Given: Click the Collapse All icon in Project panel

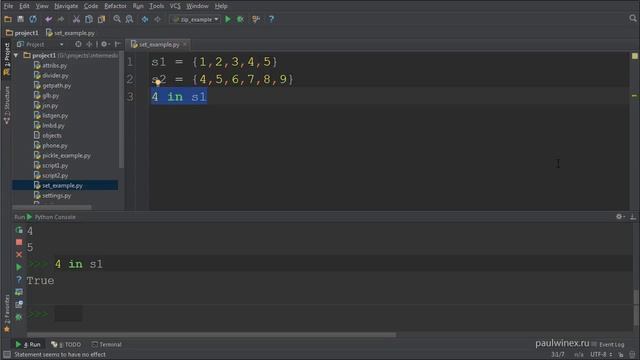Looking at the screenshot, I should click(89, 44).
